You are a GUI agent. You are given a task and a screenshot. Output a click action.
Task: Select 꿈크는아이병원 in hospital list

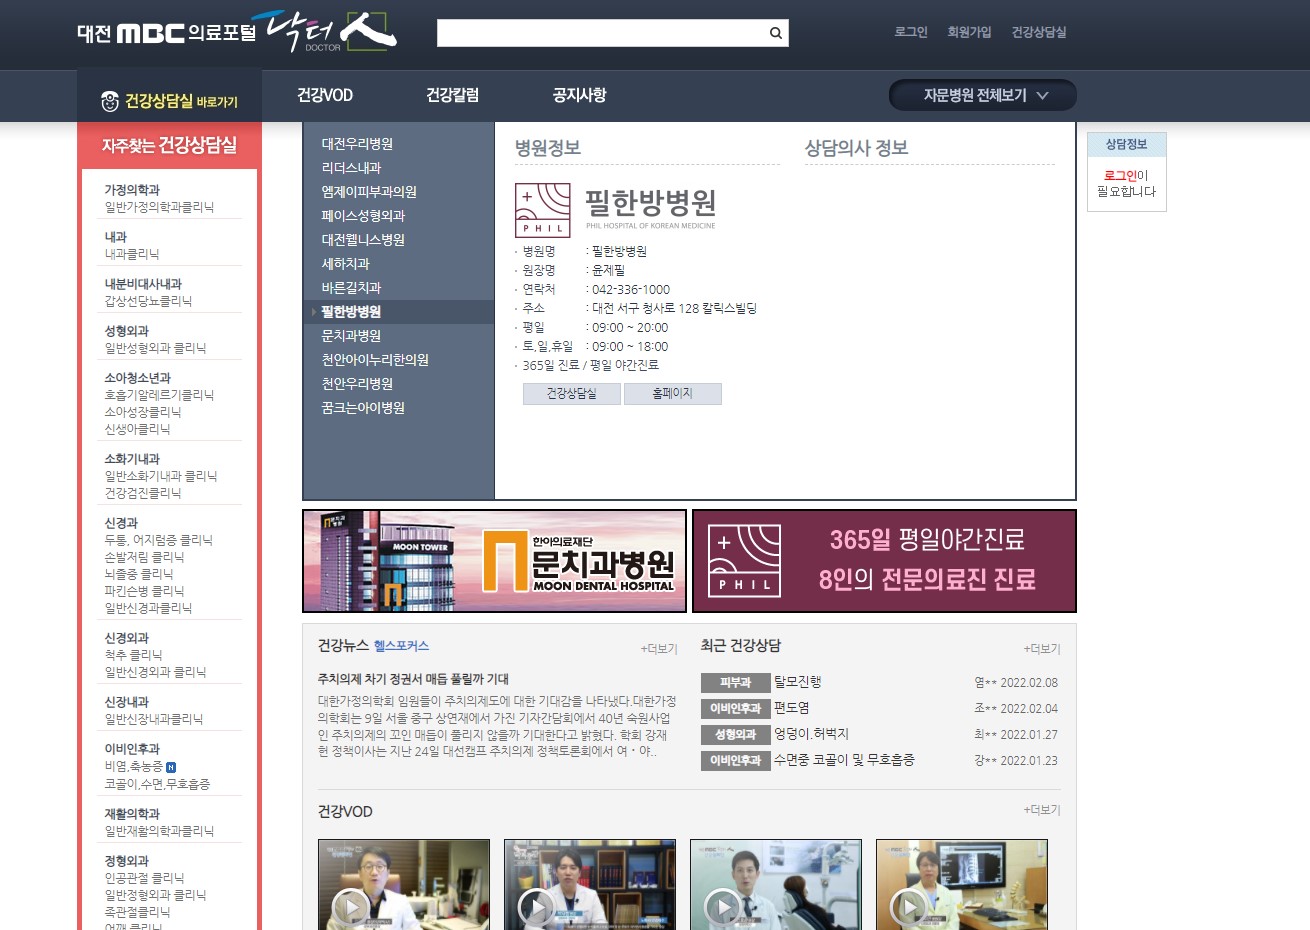[x=363, y=408]
